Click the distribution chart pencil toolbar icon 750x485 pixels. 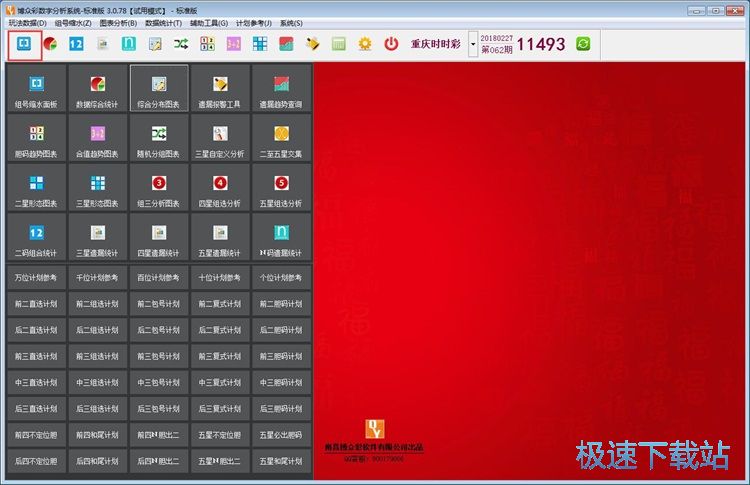155,44
